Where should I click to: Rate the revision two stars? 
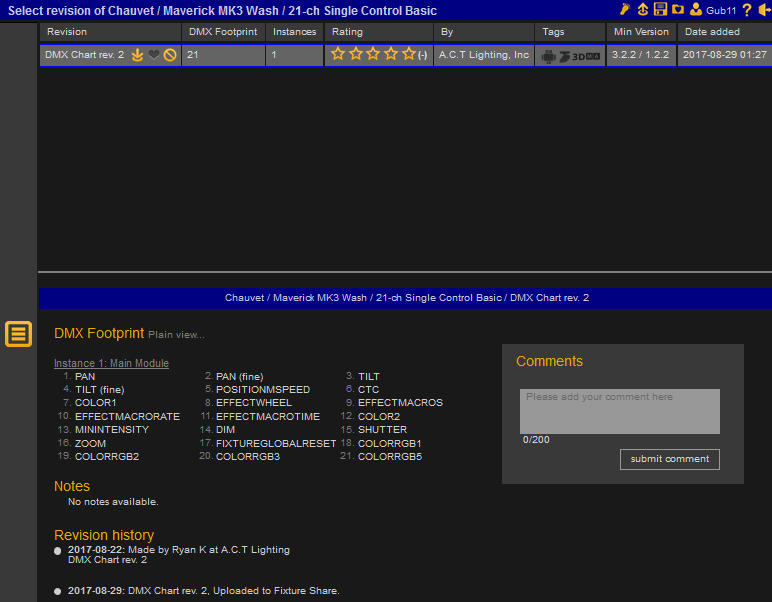pos(355,54)
